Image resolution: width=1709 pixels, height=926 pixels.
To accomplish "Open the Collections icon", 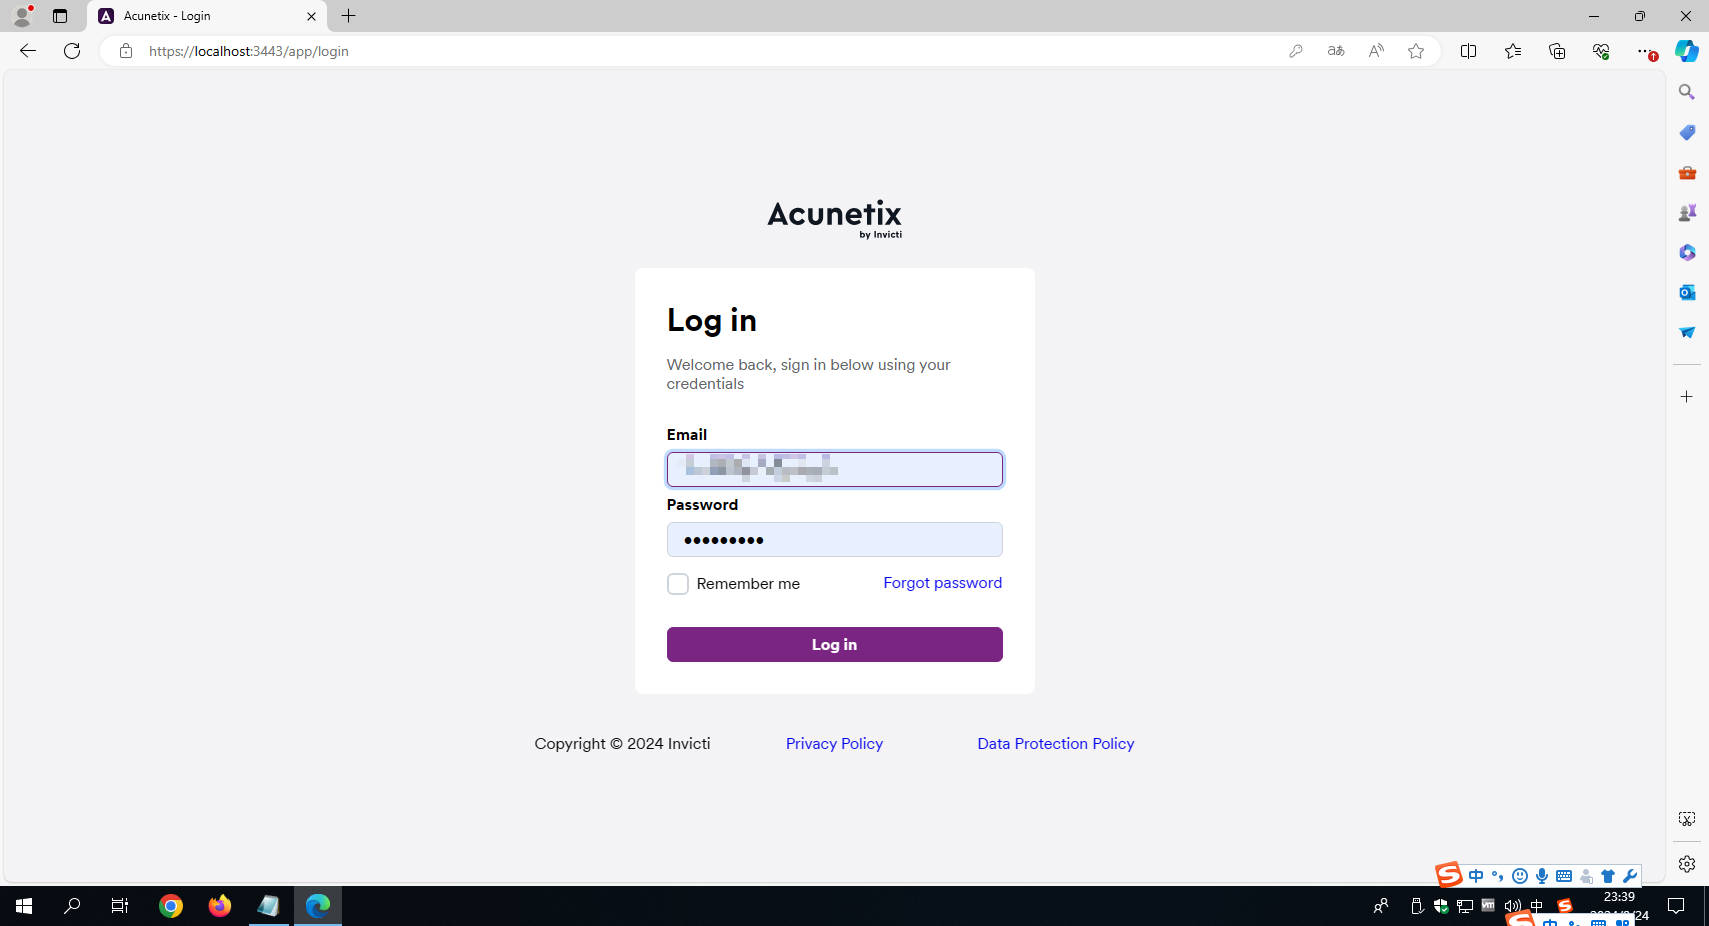I will click(x=1557, y=51).
